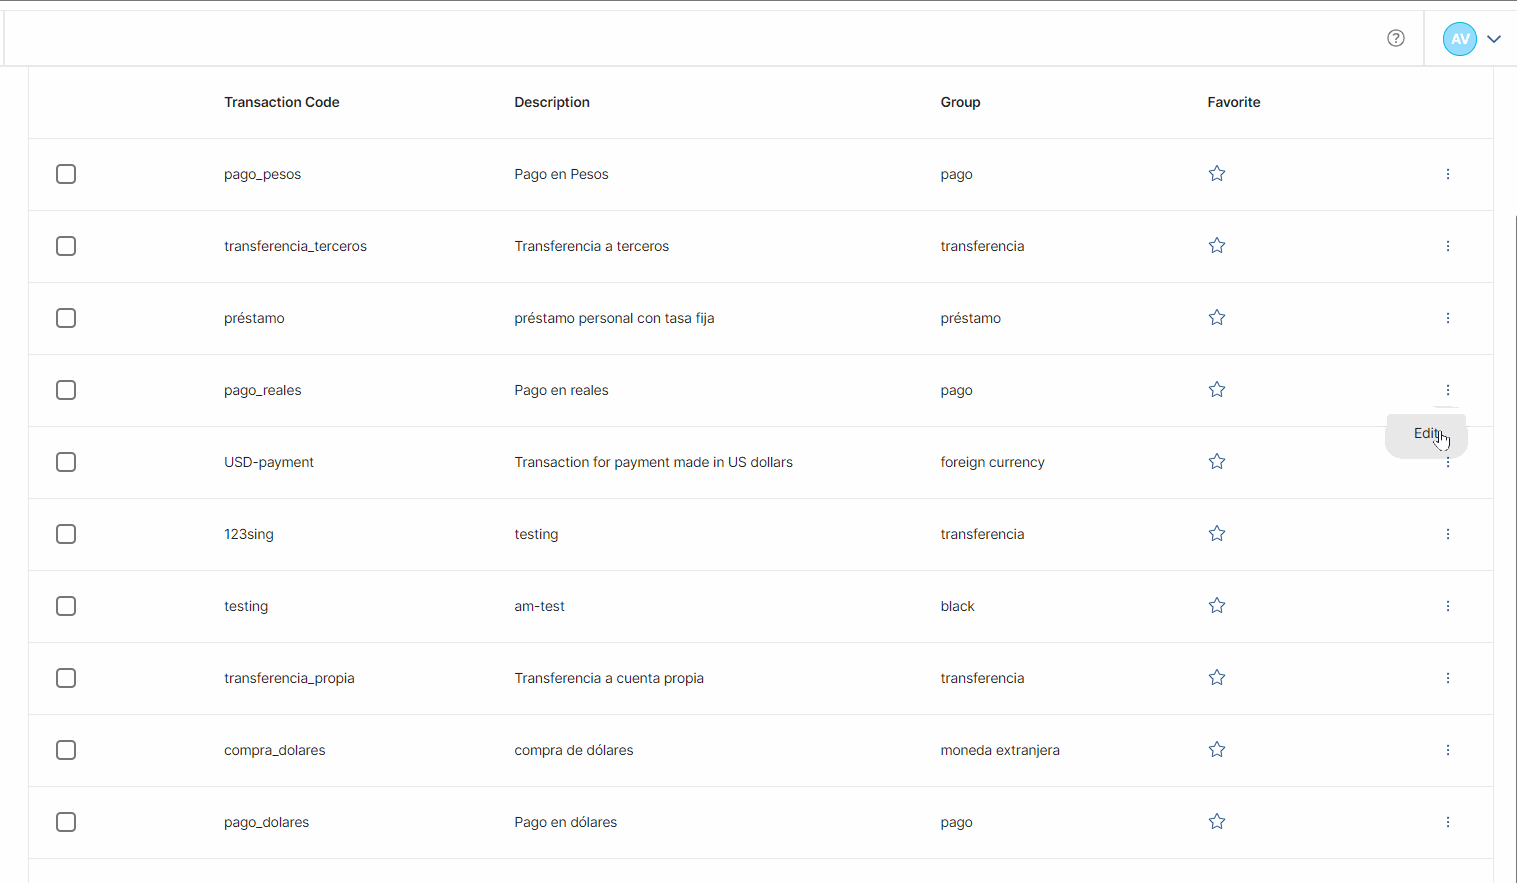Favorite the compra_dolares row star
Viewport: 1517px width, 883px height.
(1217, 750)
